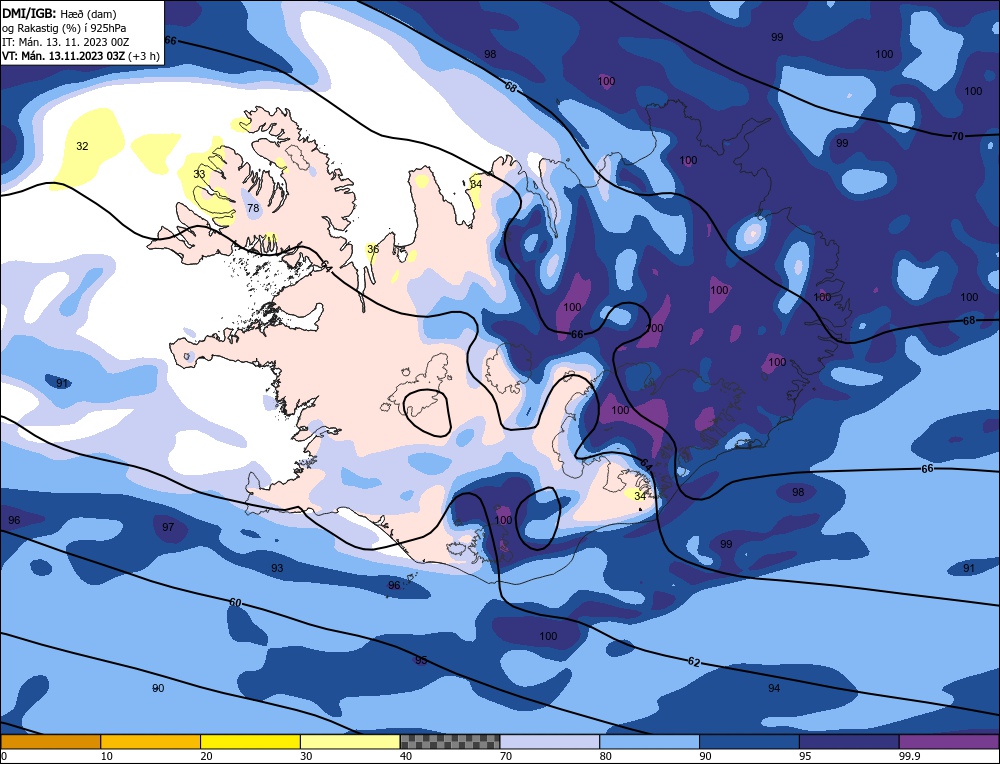Viewport: 1000px width, 764px height.
Task: Click the dark orange 0–10 legend swatch
Action: pyautogui.click(x=50, y=742)
